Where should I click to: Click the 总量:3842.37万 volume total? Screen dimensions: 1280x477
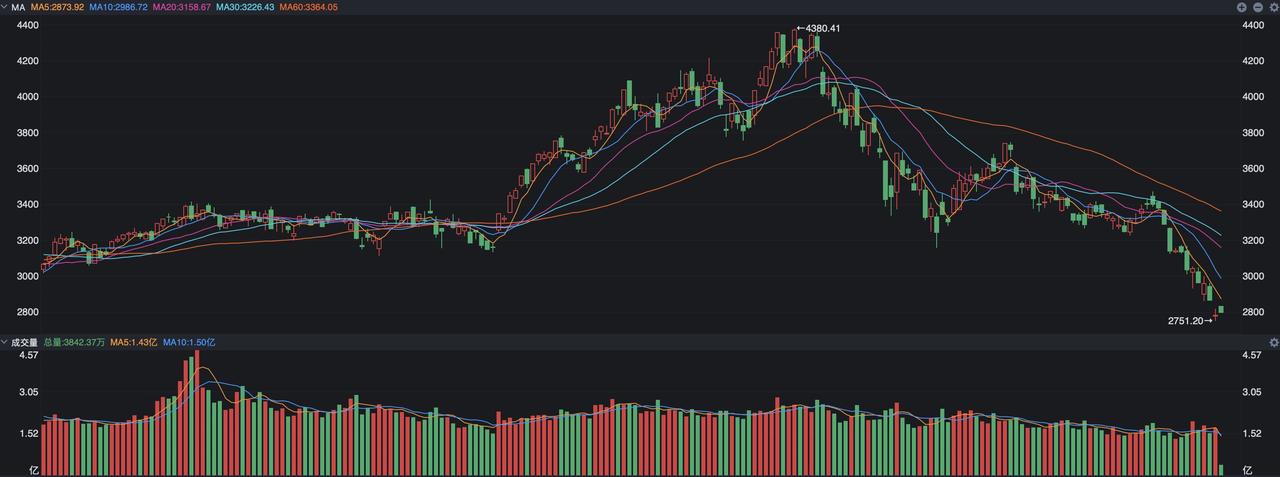74,342
